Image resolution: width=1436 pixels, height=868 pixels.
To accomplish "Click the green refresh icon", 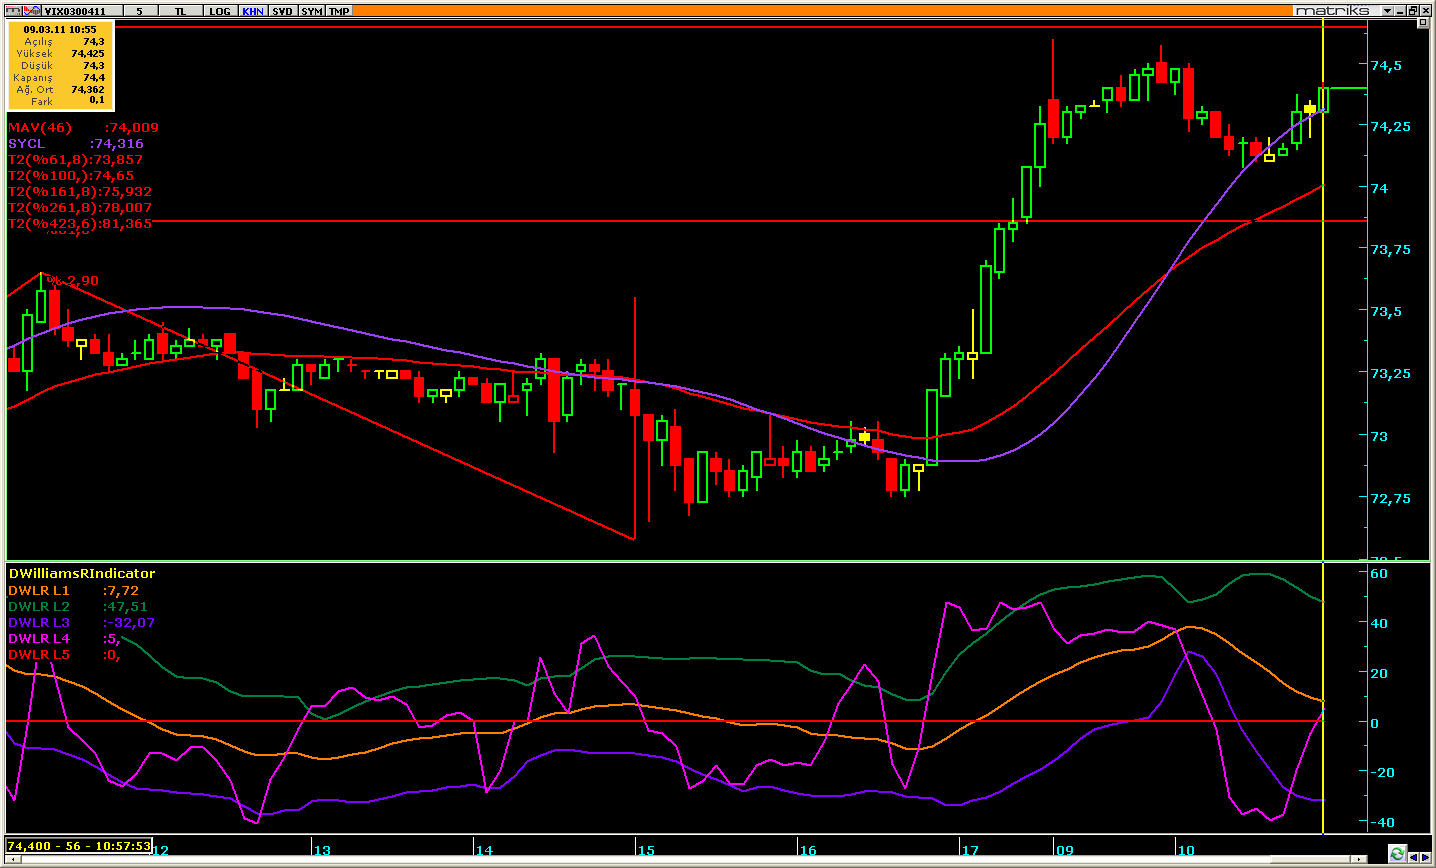I will coord(1397,854).
